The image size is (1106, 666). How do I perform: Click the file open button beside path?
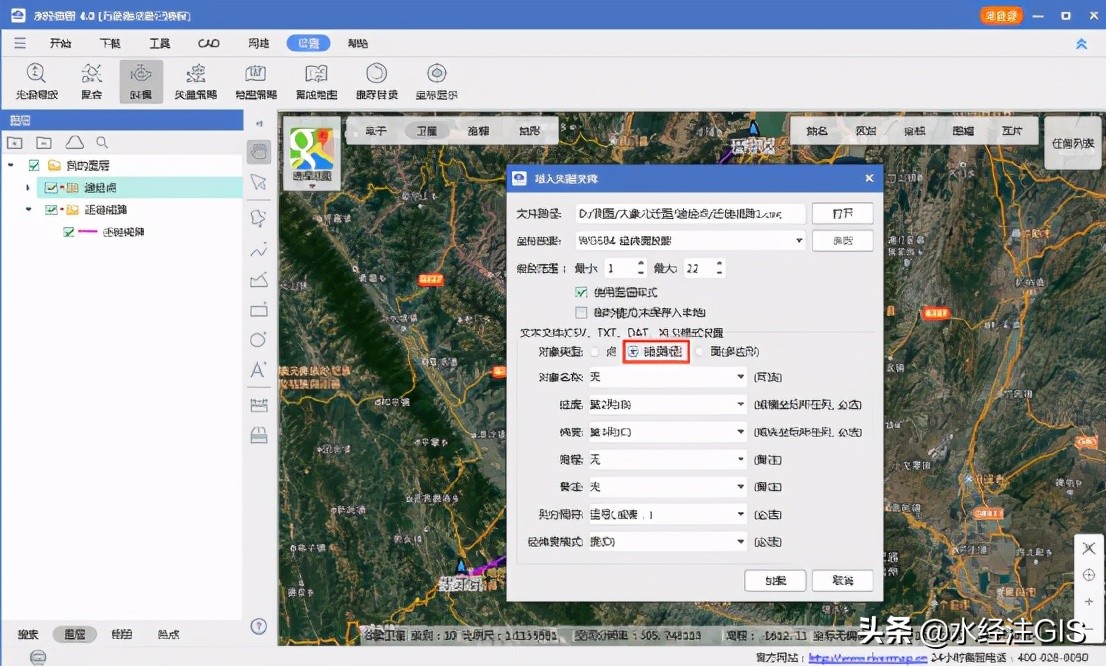pyautogui.click(x=842, y=213)
